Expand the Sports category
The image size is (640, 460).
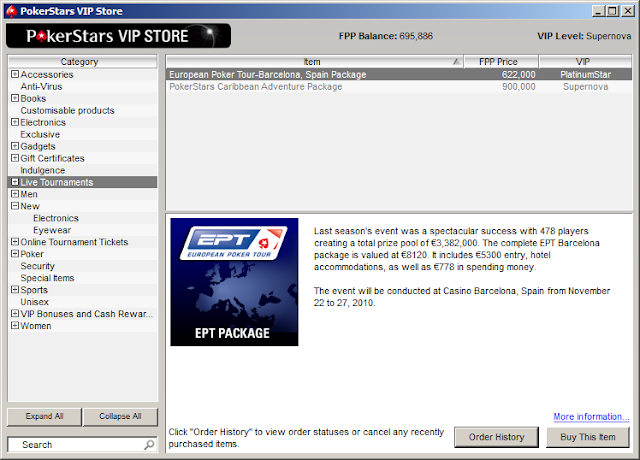[x=15, y=289]
